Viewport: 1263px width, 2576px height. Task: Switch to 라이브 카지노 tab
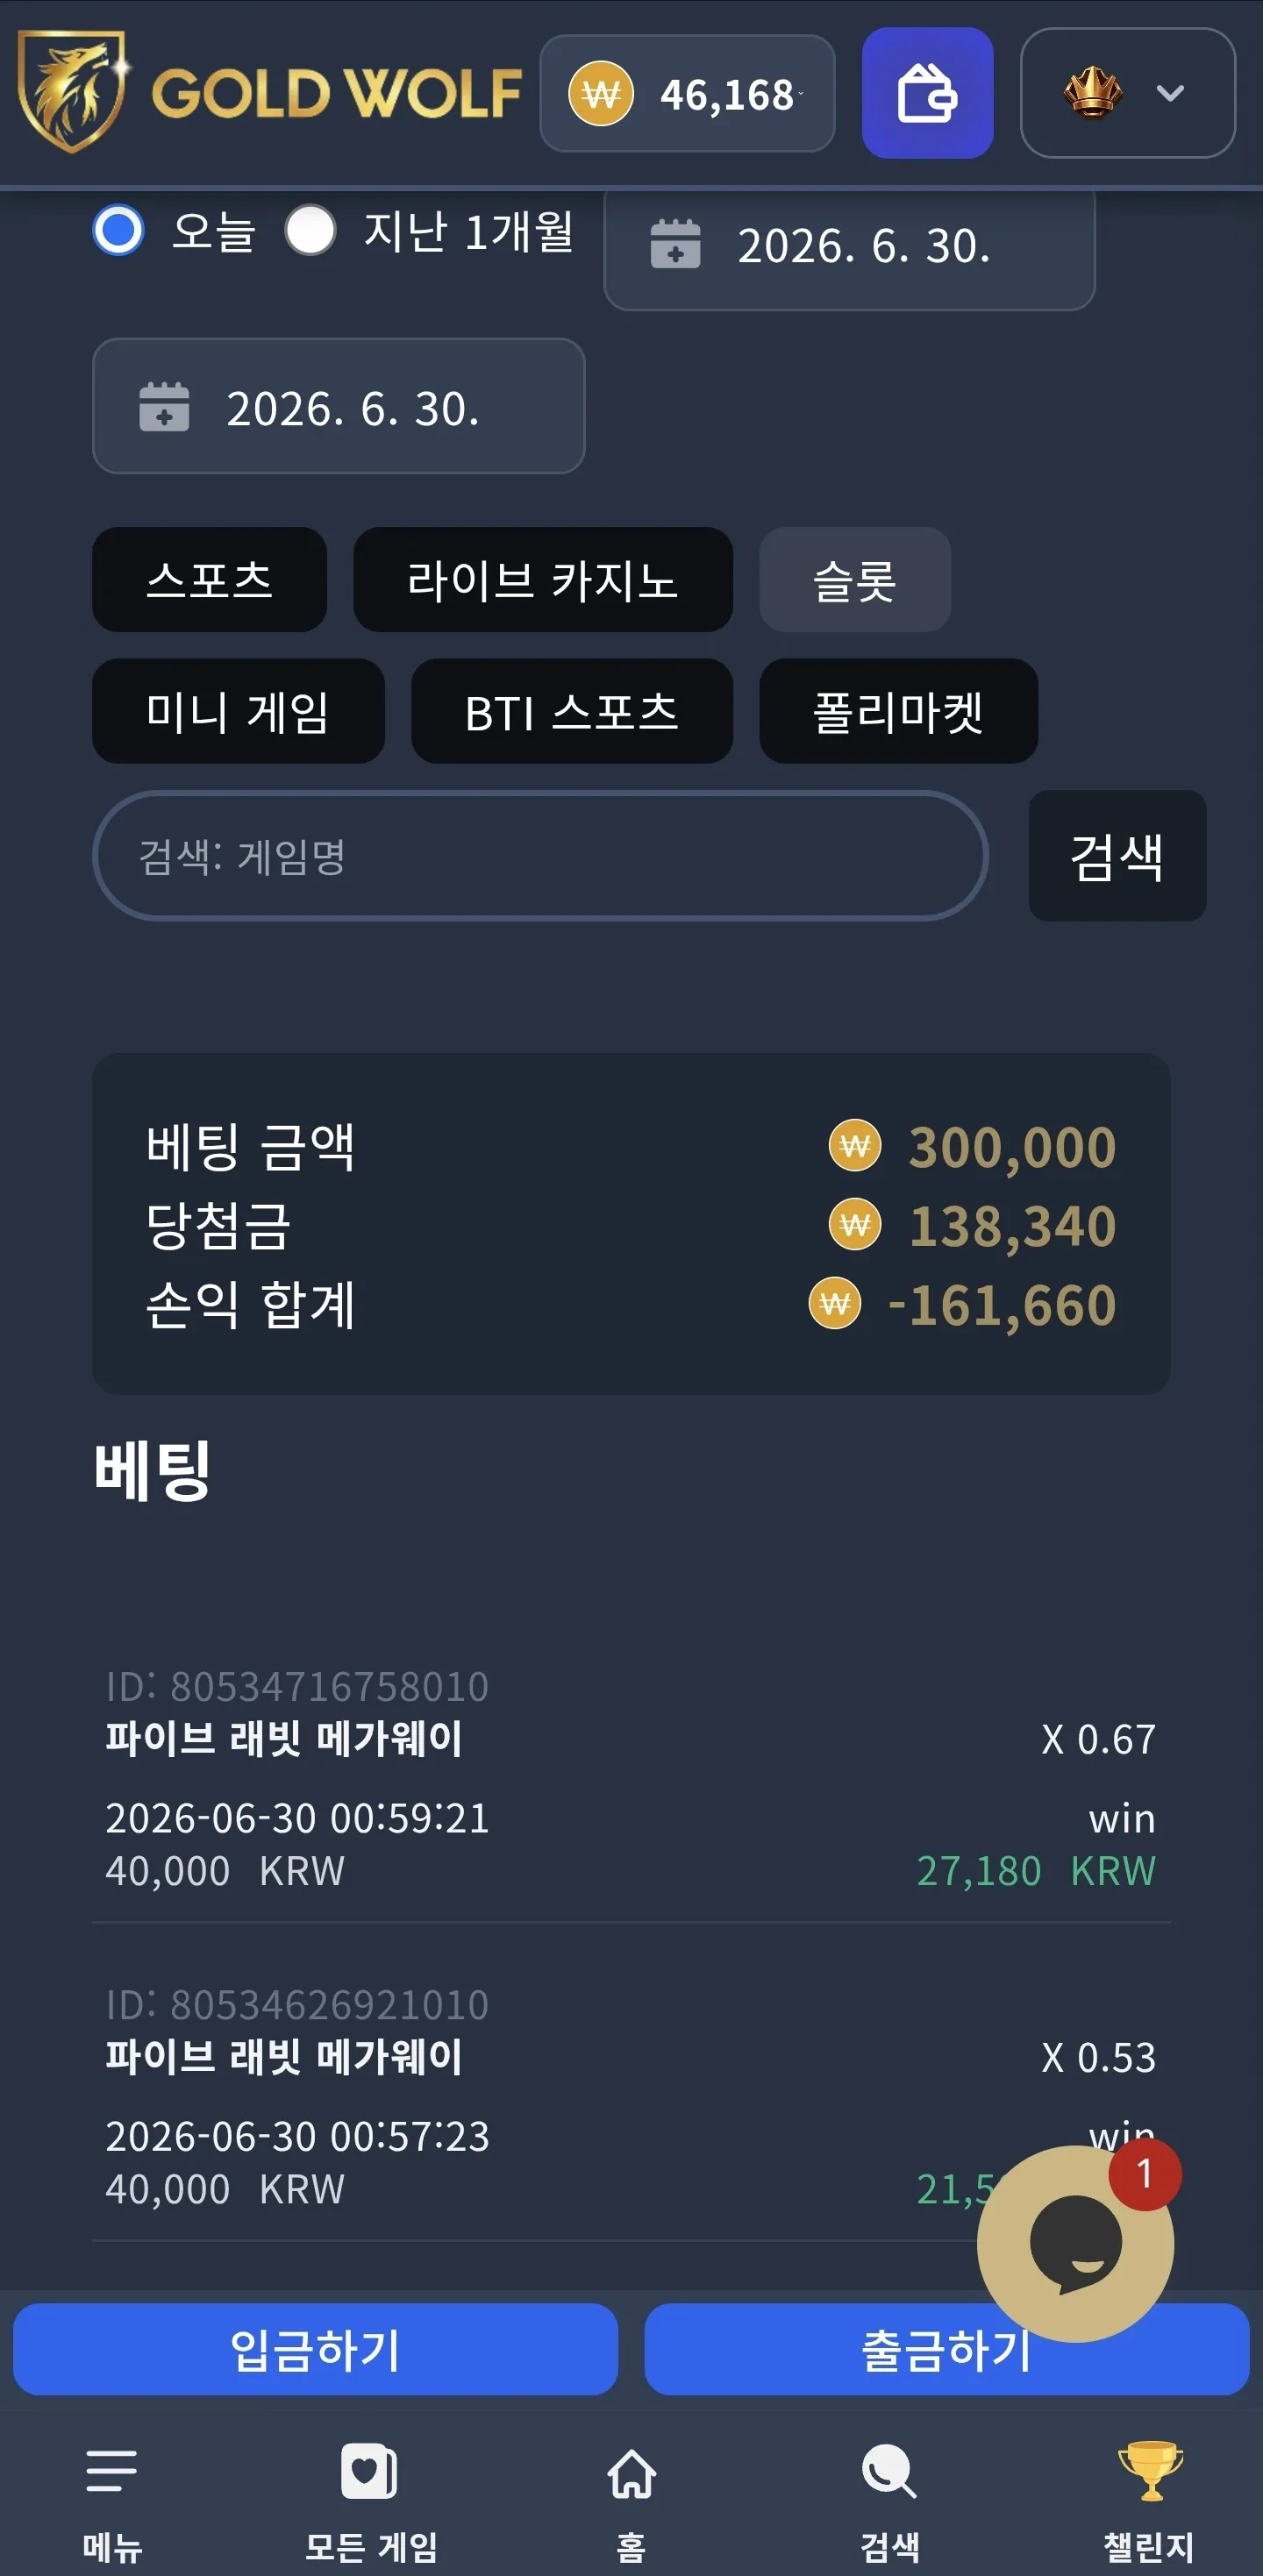click(543, 580)
